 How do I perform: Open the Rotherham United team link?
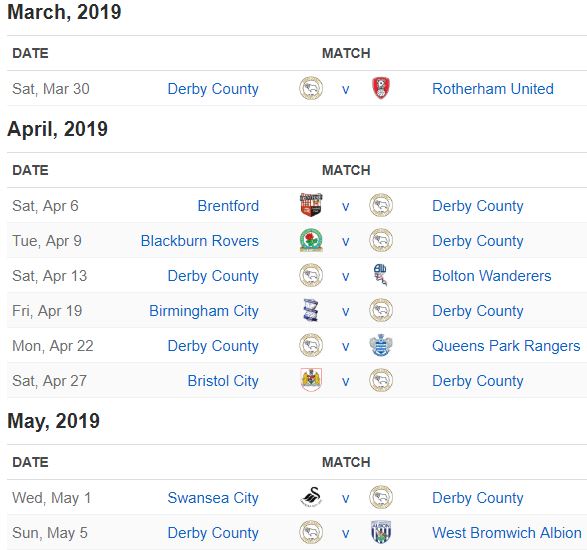click(493, 89)
